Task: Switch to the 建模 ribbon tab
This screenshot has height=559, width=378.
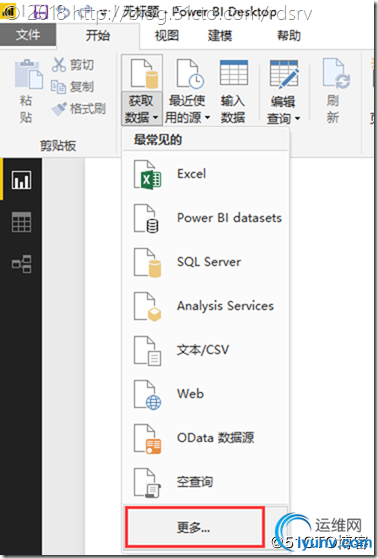Action: pos(220,35)
